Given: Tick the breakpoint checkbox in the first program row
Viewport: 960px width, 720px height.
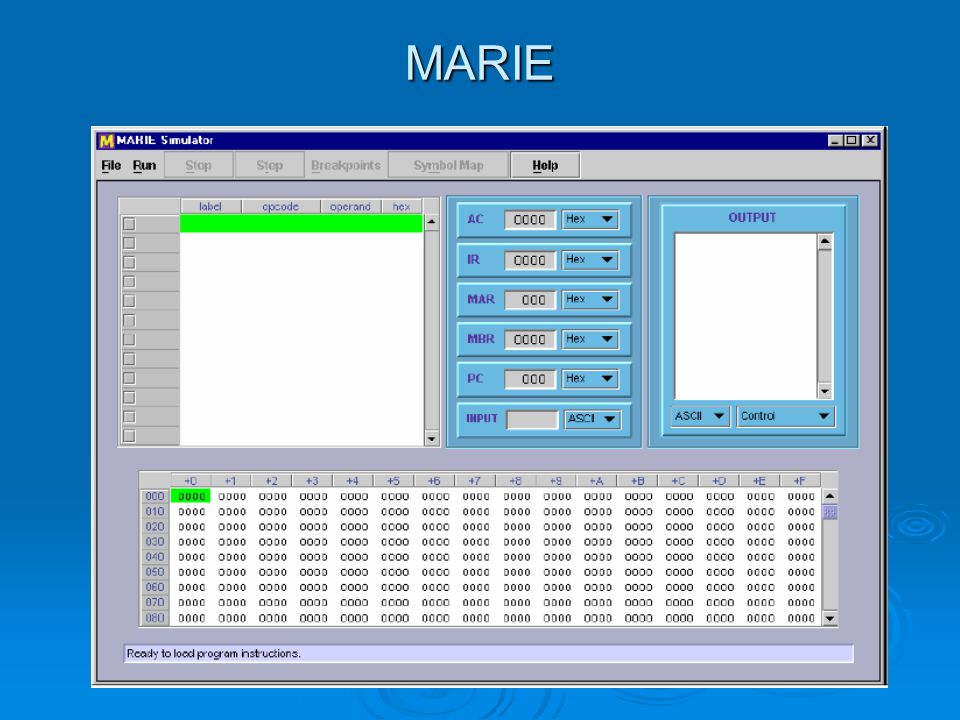Looking at the screenshot, I should (129, 223).
